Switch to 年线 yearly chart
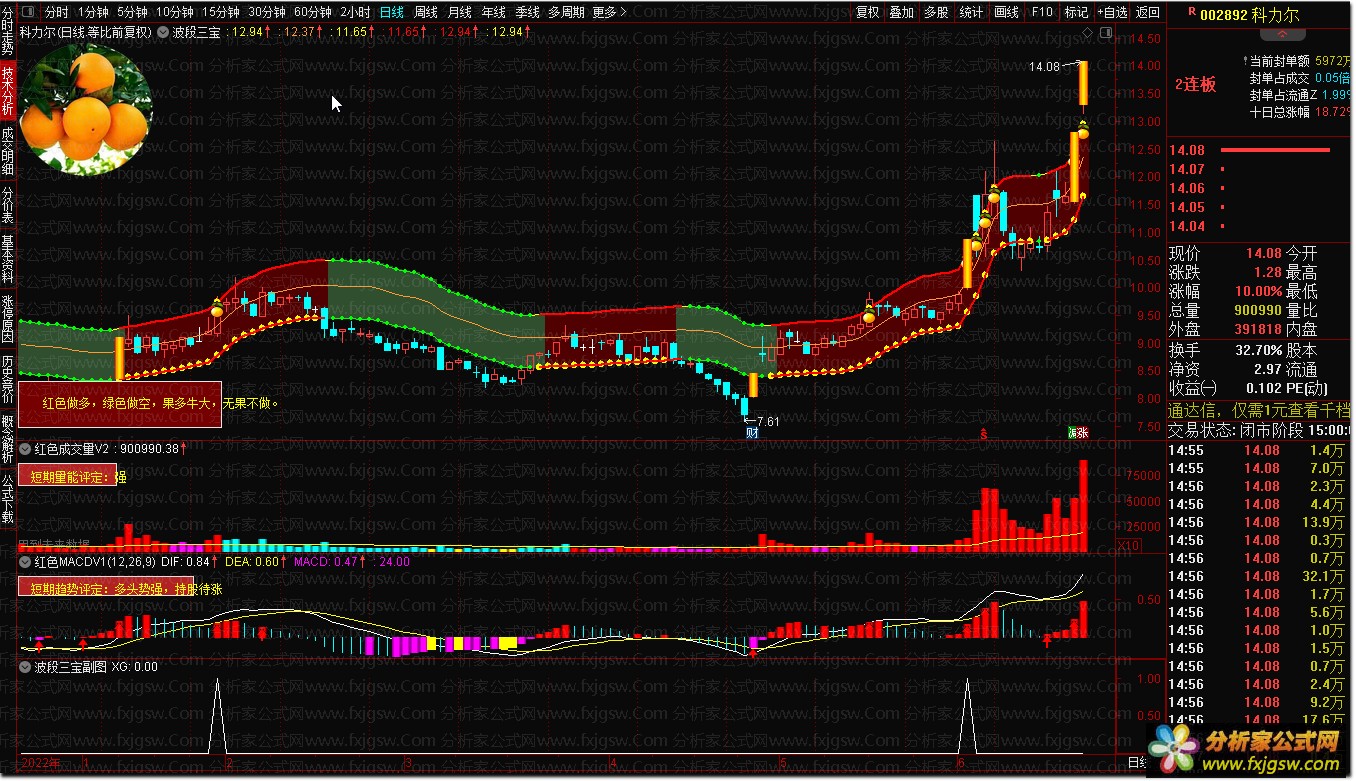1356x781 pixels. 494,12
